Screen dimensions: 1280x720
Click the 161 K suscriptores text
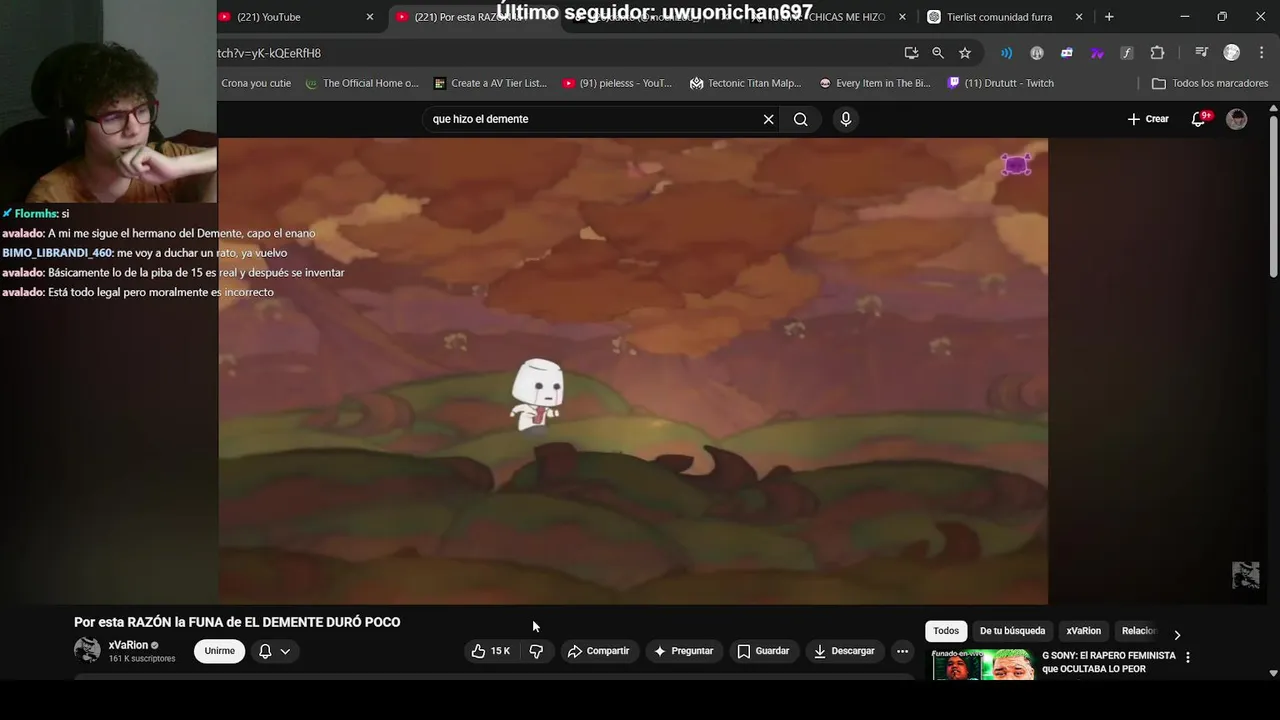142,659
